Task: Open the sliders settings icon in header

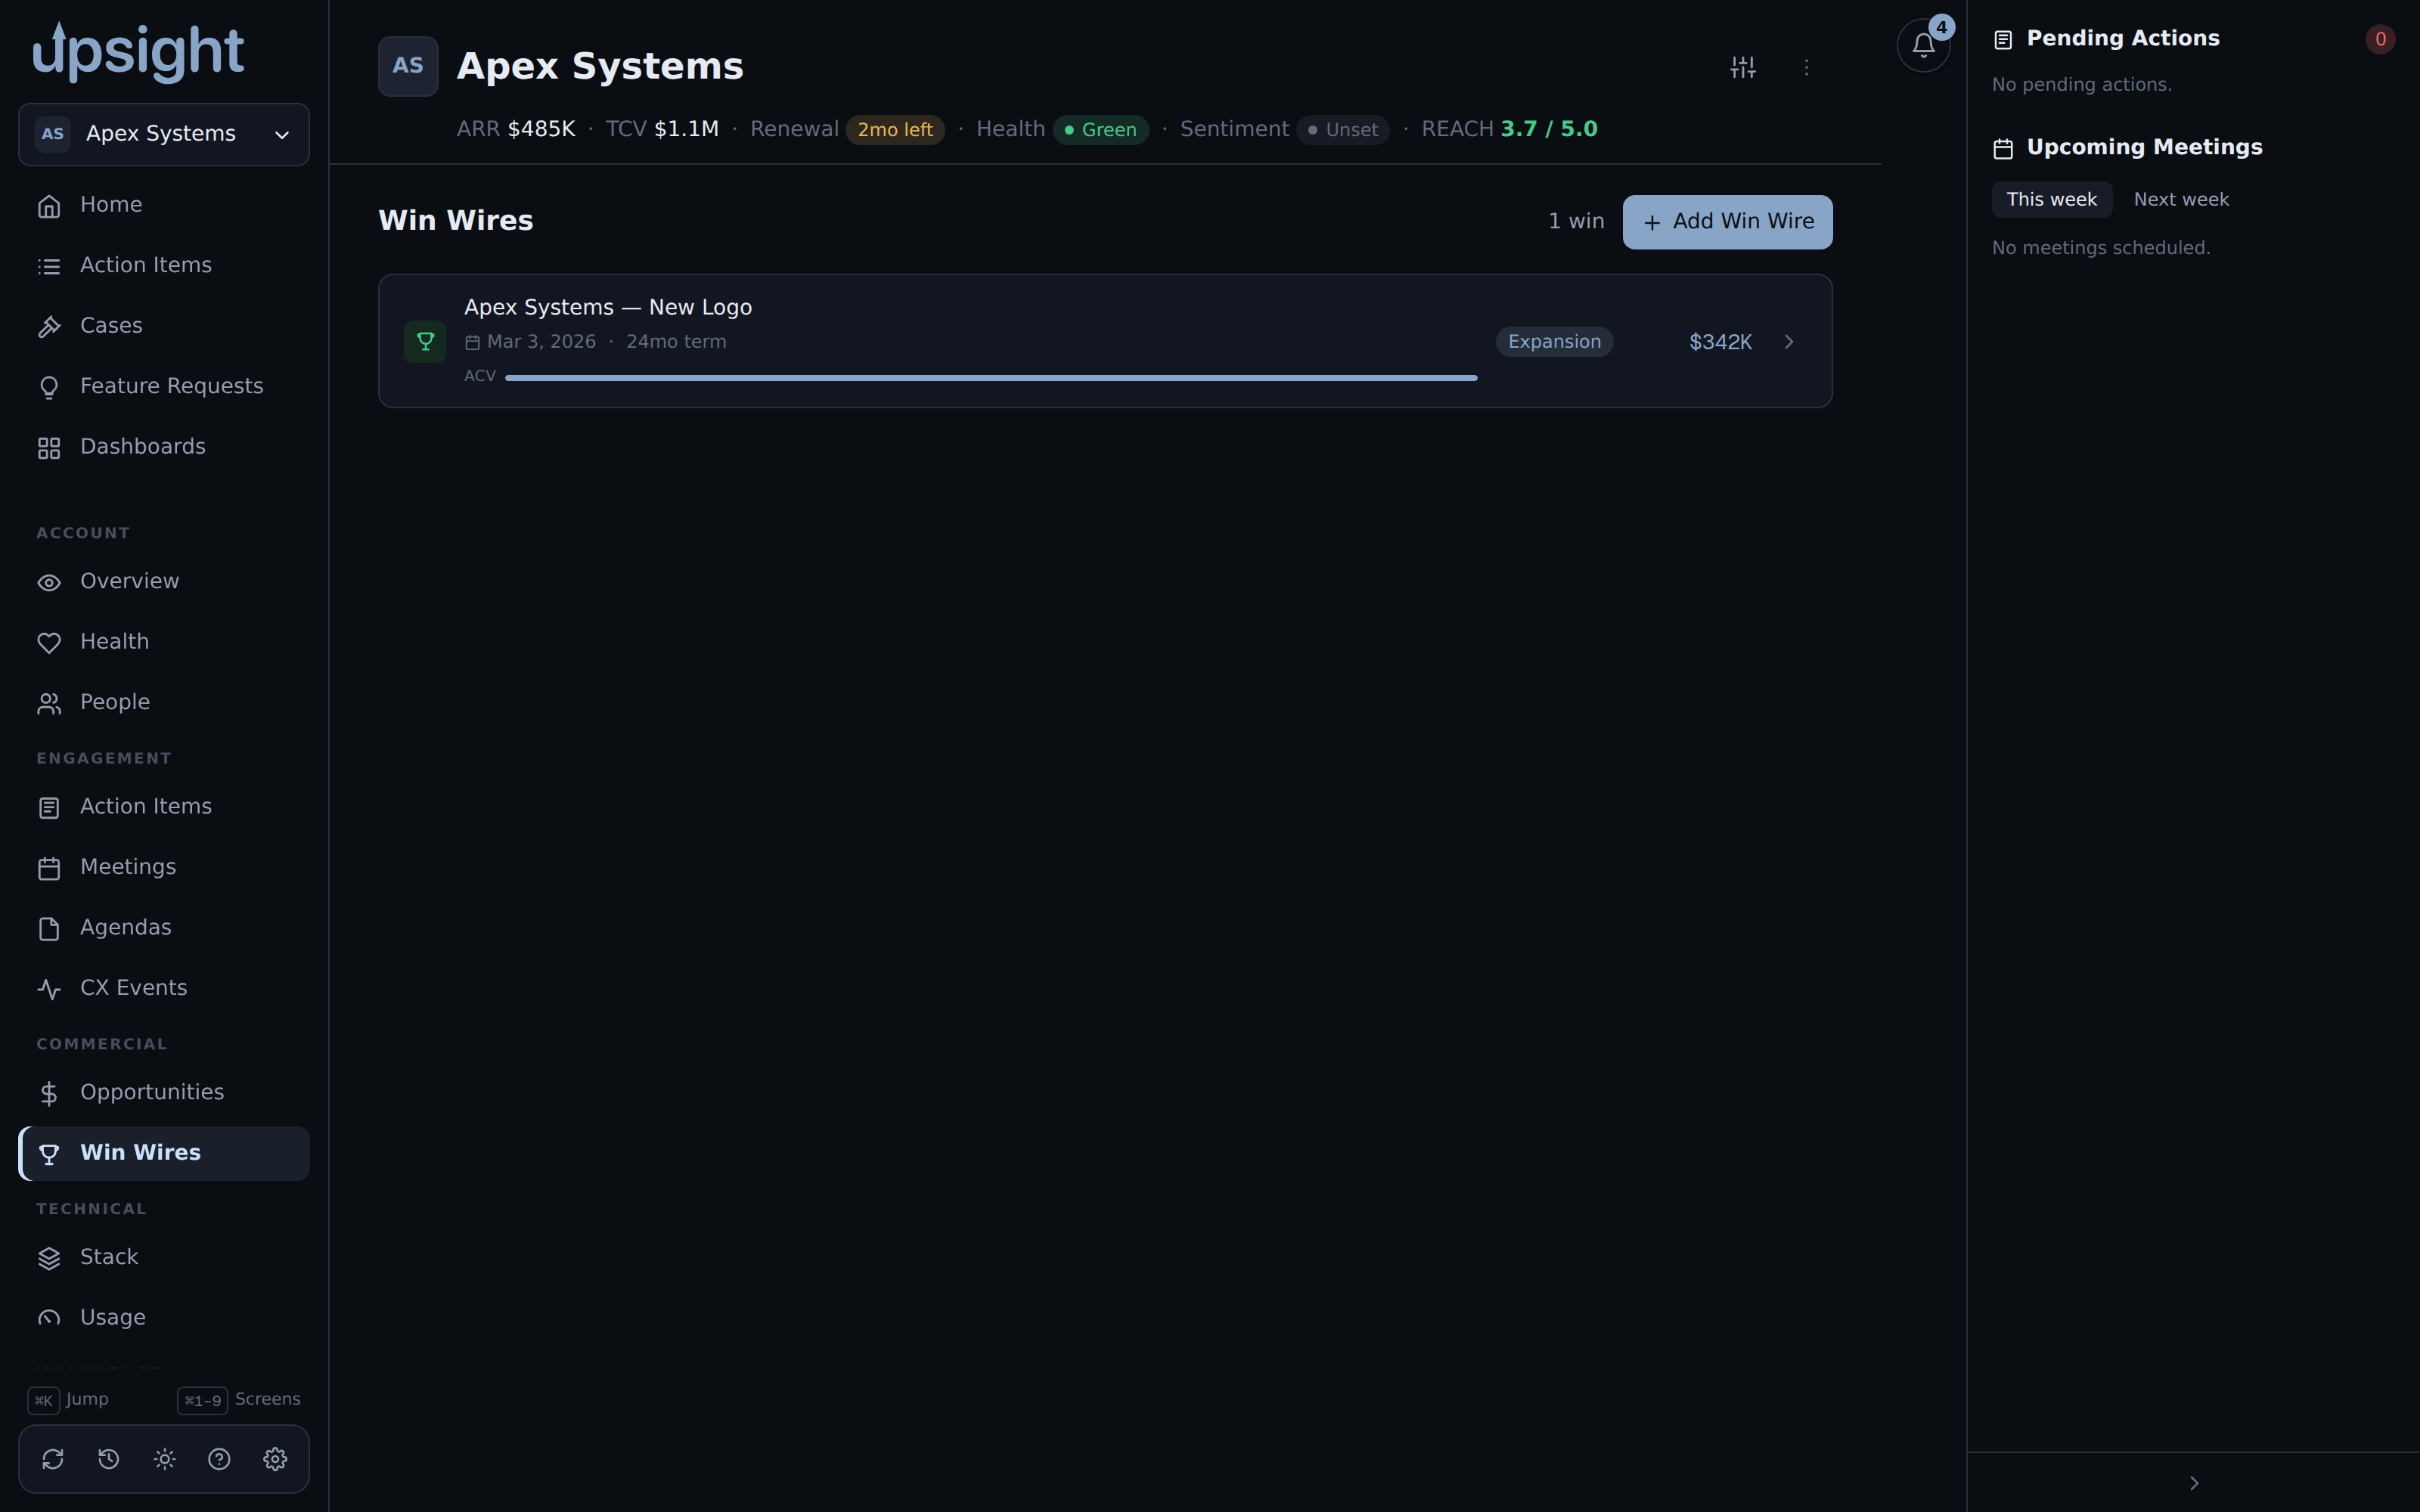Action: pos(1743,67)
